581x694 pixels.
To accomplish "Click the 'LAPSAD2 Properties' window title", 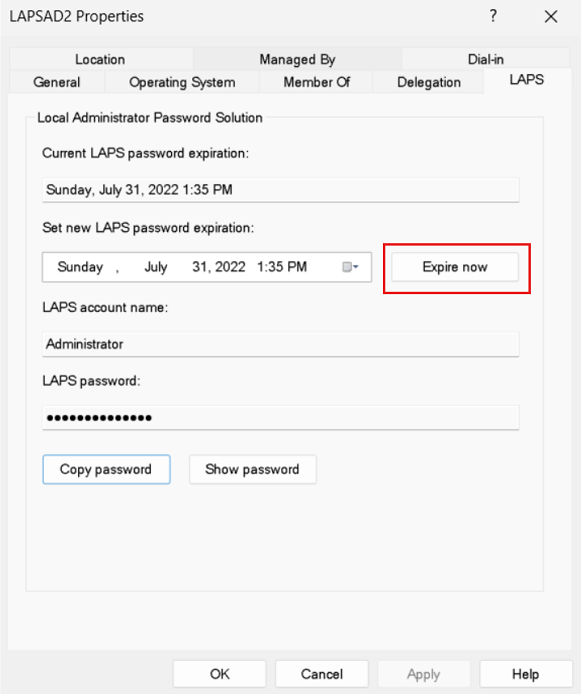I will pyautogui.click(x=77, y=16).
